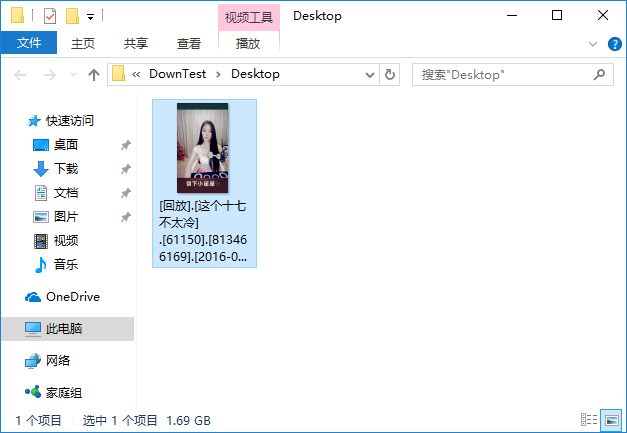Viewport: 627px width, 433px height.
Task: Open 下载 folder in quick access
Action: click(56, 169)
